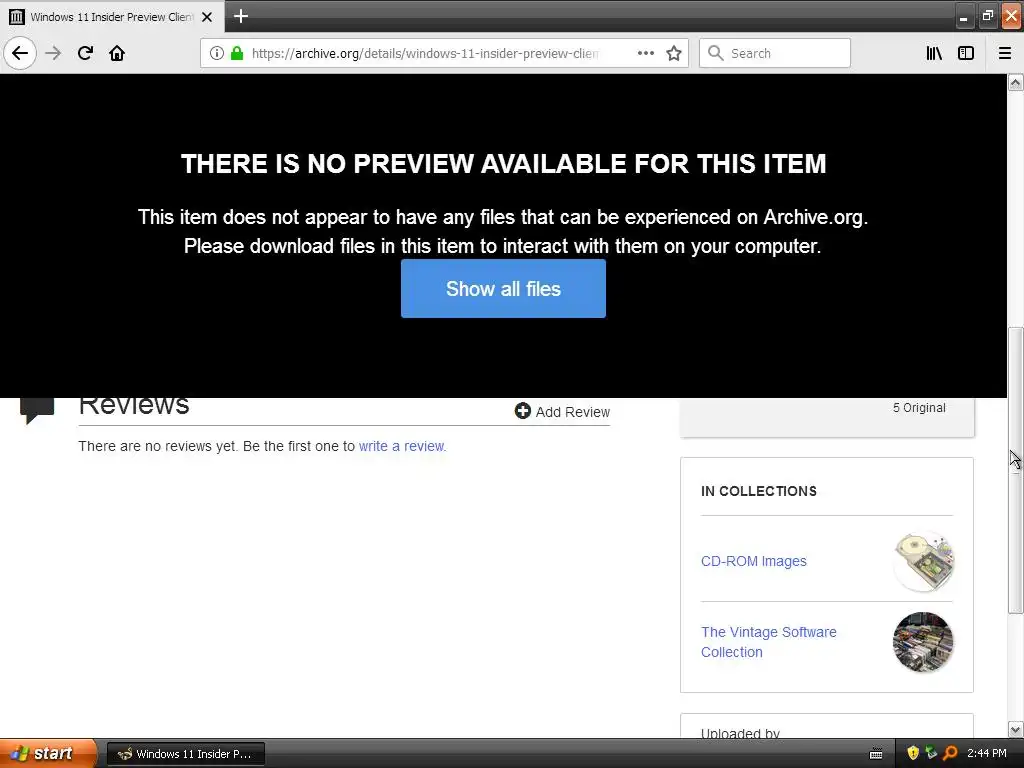The height and width of the screenshot is (768, 1024).
Task: Click the vertical scrollbar thumb
Action: pos(1015,469)
